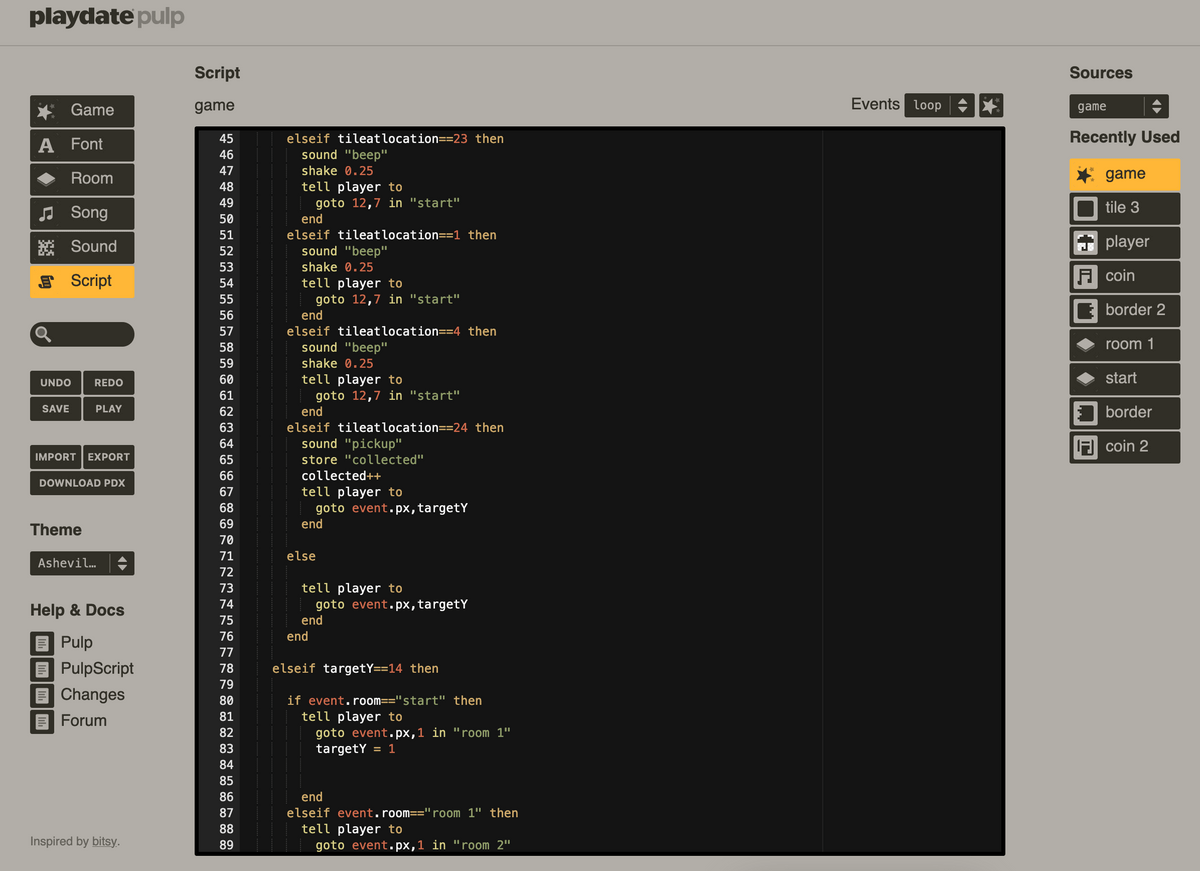Click border tile icon
This screenshot has width=1200, height=871.
[x=1085, y=412]
